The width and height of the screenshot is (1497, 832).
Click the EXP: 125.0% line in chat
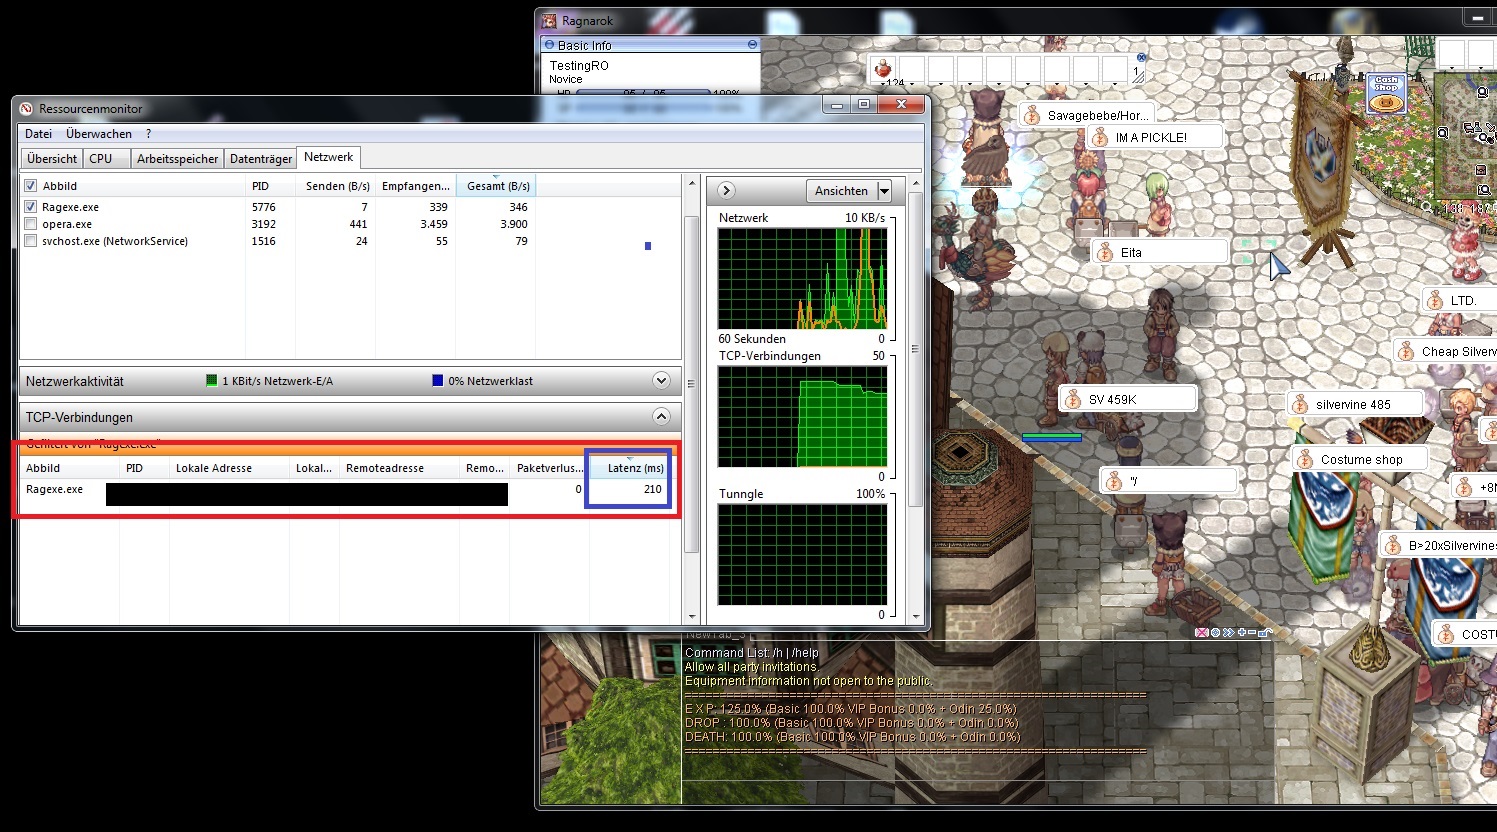tap(851, 708)
